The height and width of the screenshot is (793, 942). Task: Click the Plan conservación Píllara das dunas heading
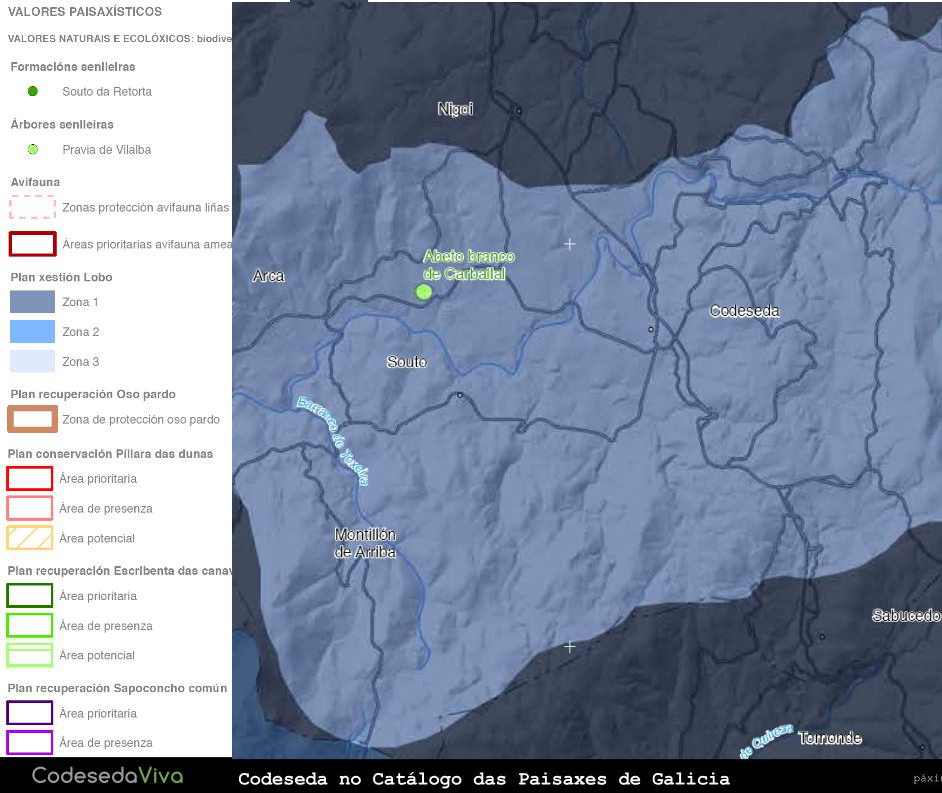[x=110, y=454]
